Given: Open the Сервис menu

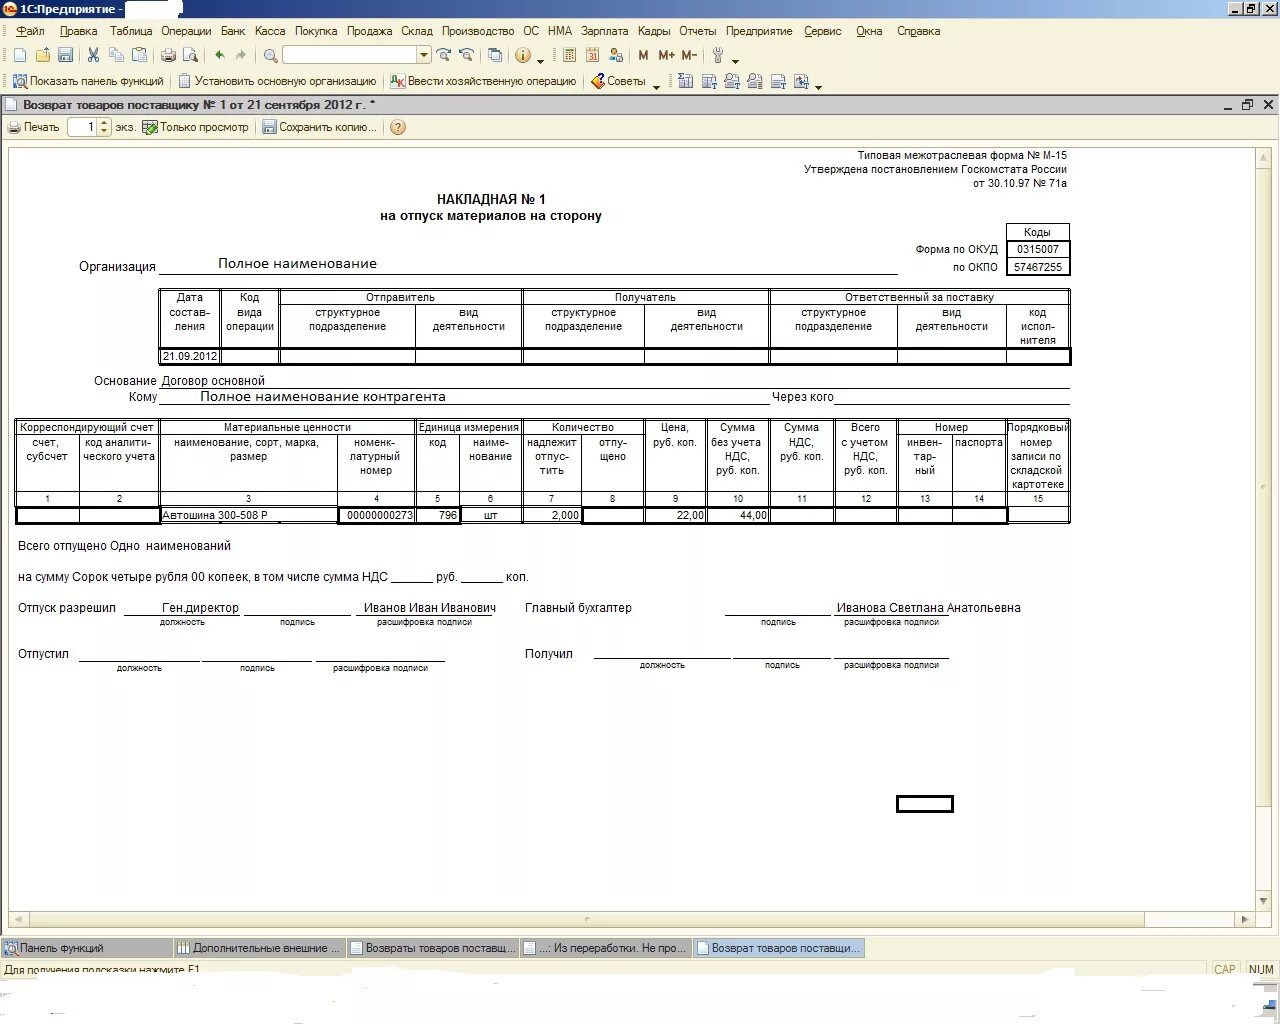Looking at the screenshot, I should [823, 31].
